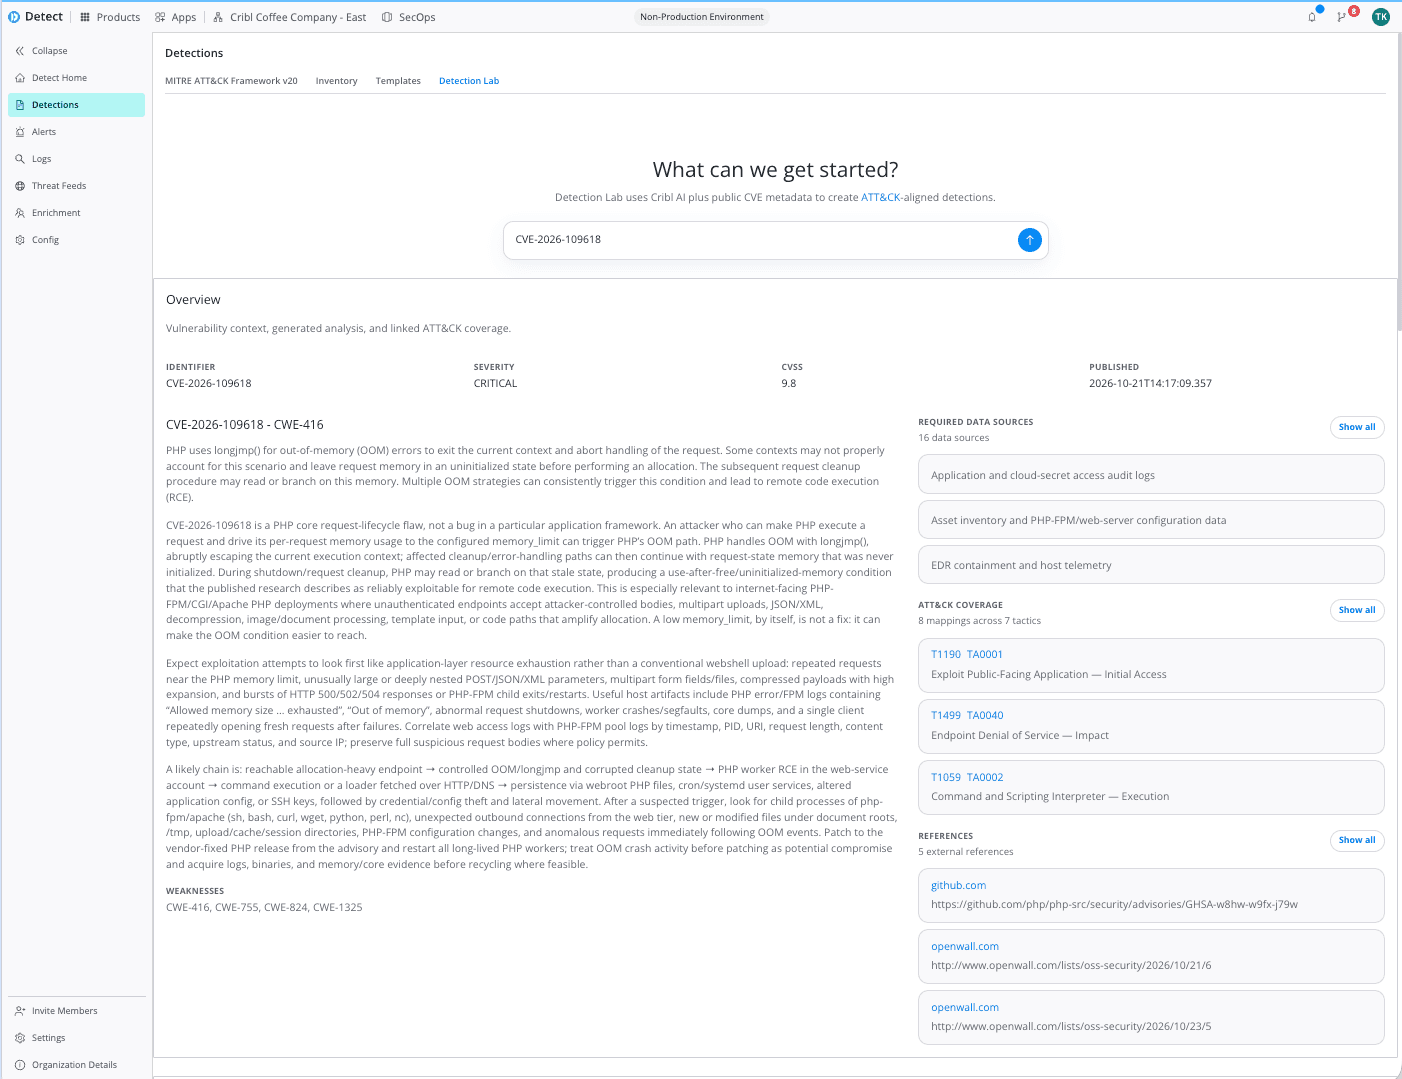1402x1079 pixels.
Task: Go to Detect Home
Action: coord(76,78)
